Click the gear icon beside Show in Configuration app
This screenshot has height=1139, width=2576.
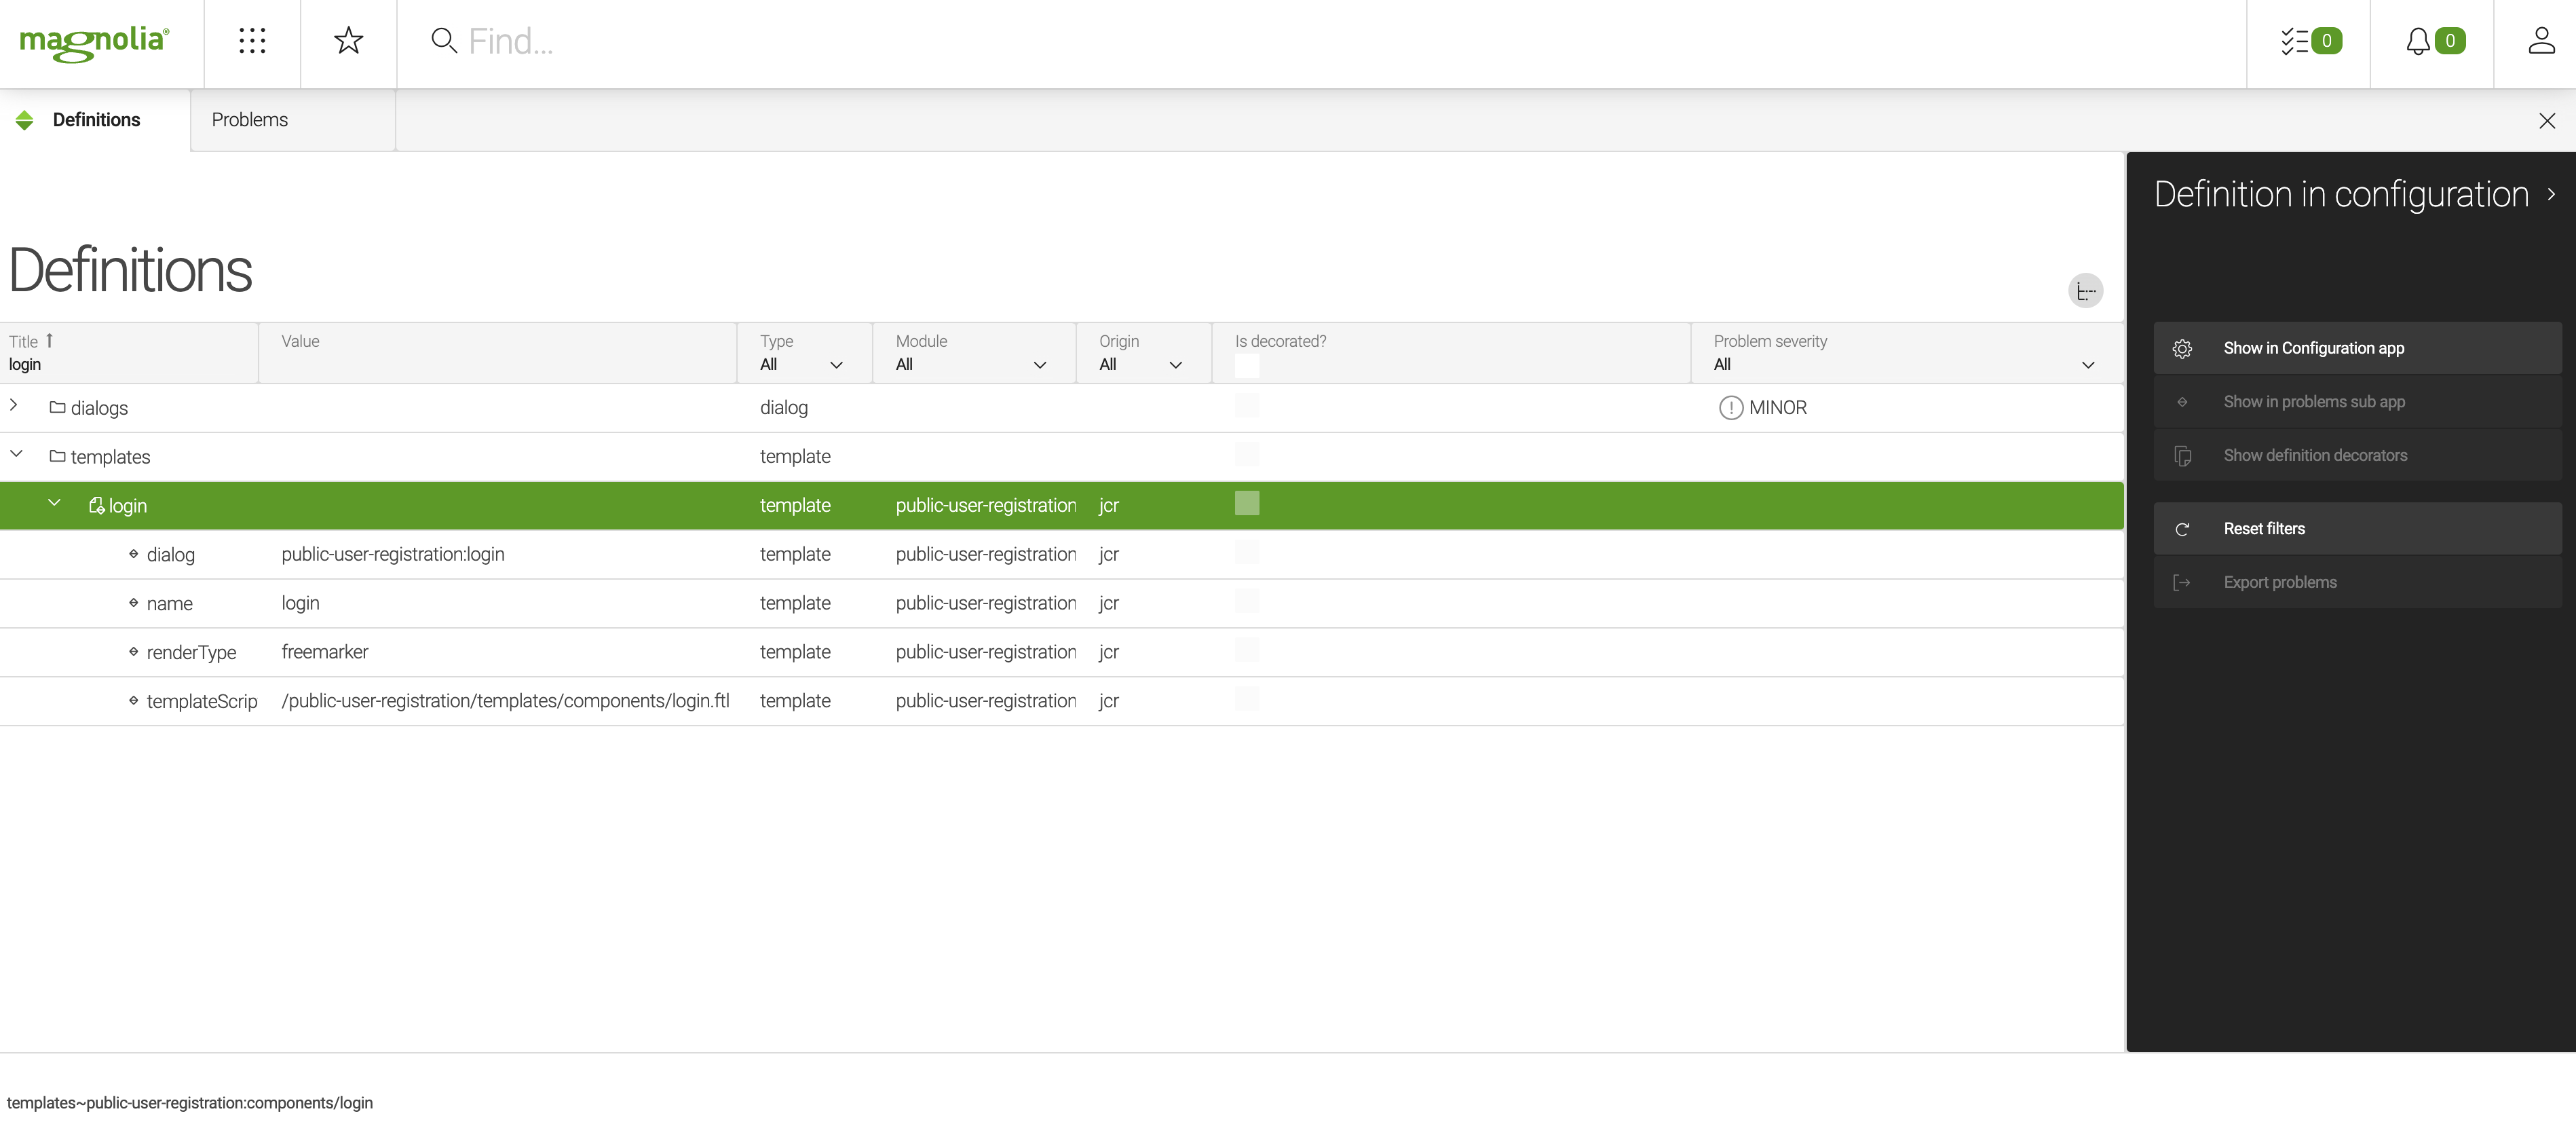(2183, 348)
